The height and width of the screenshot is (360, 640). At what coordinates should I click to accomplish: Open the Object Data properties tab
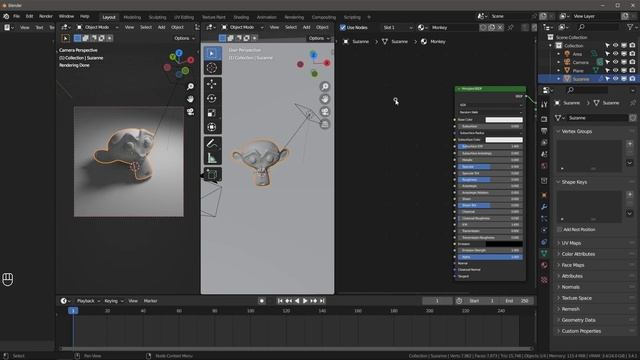click(x=544, y=253)
